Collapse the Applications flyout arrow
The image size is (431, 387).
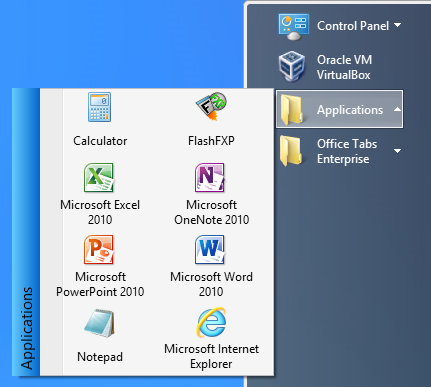[397, 109]
